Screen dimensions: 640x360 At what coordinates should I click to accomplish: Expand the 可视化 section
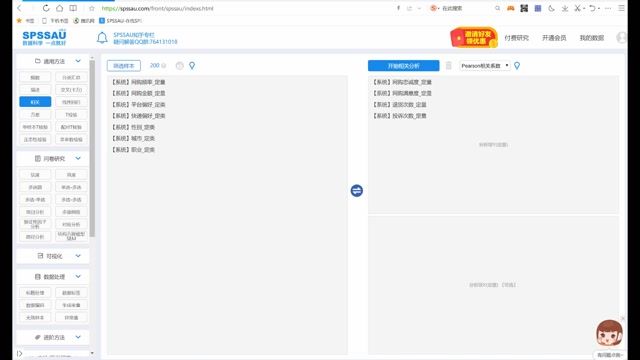point(53,256)
